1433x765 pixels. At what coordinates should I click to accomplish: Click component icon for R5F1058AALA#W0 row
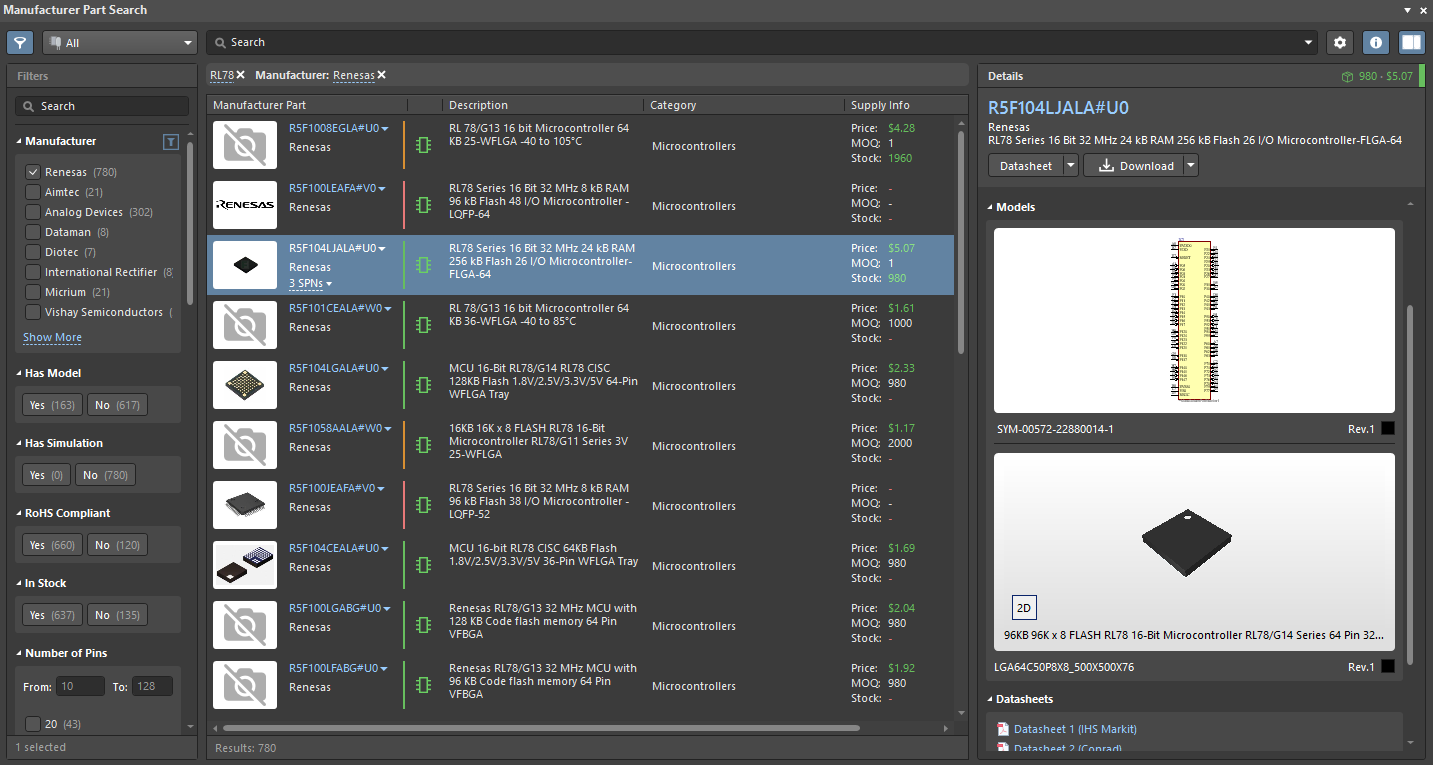(x=423, y=445)
